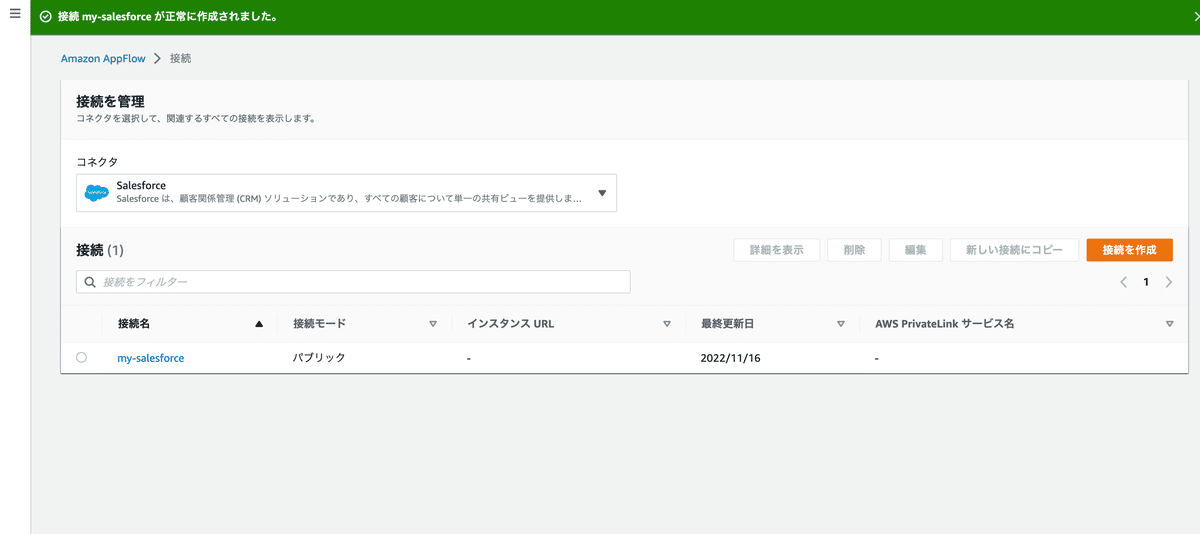1200x534 pixels.
Task: Click the 2022/11/16 date cell
Action: [731, 357]
